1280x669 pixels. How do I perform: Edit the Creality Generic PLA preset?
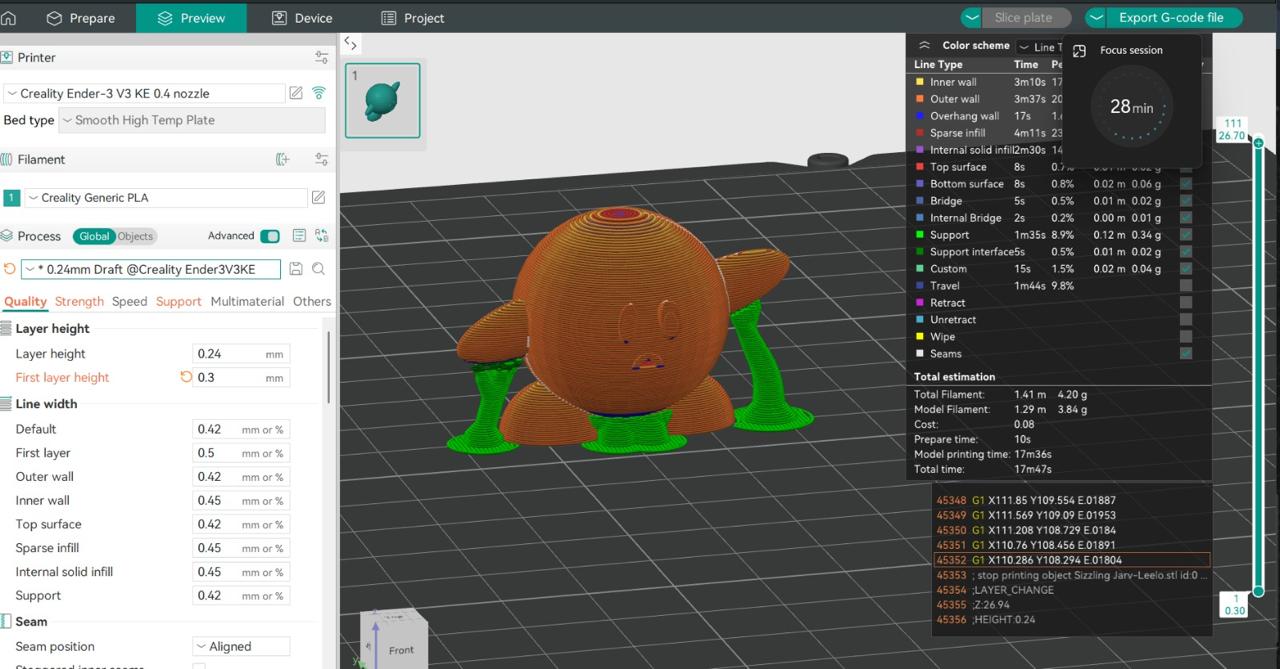(x=319, y=198)
